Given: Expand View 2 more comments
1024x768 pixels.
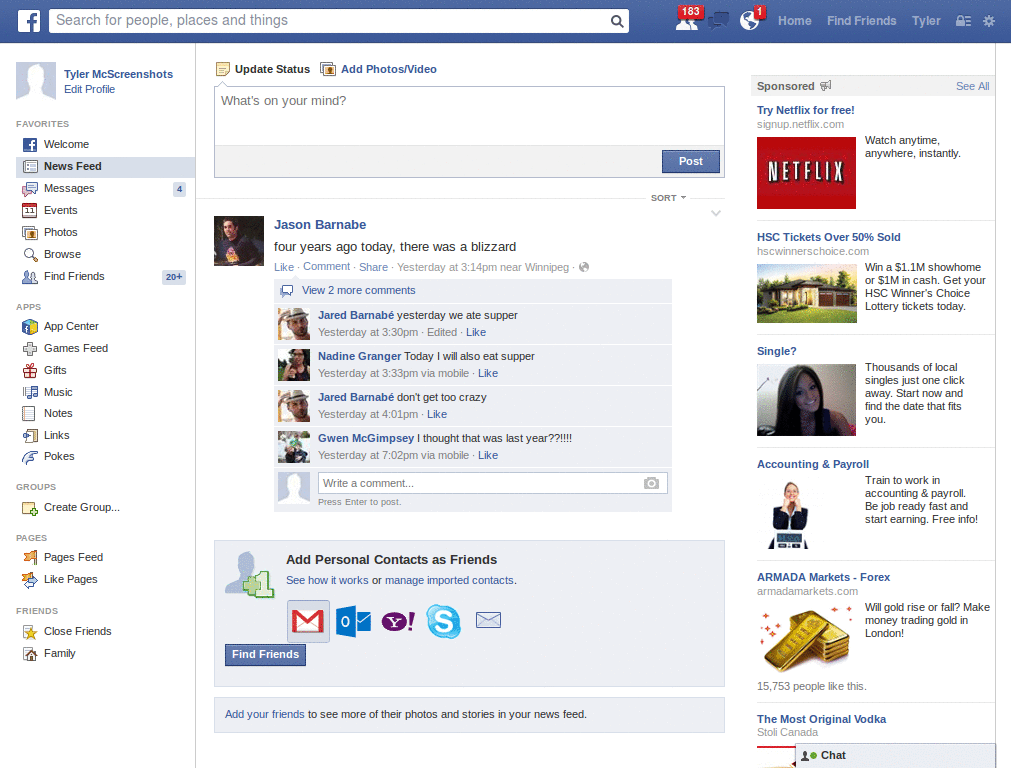Looking at the screenshot, I should (x=358, y=291).
